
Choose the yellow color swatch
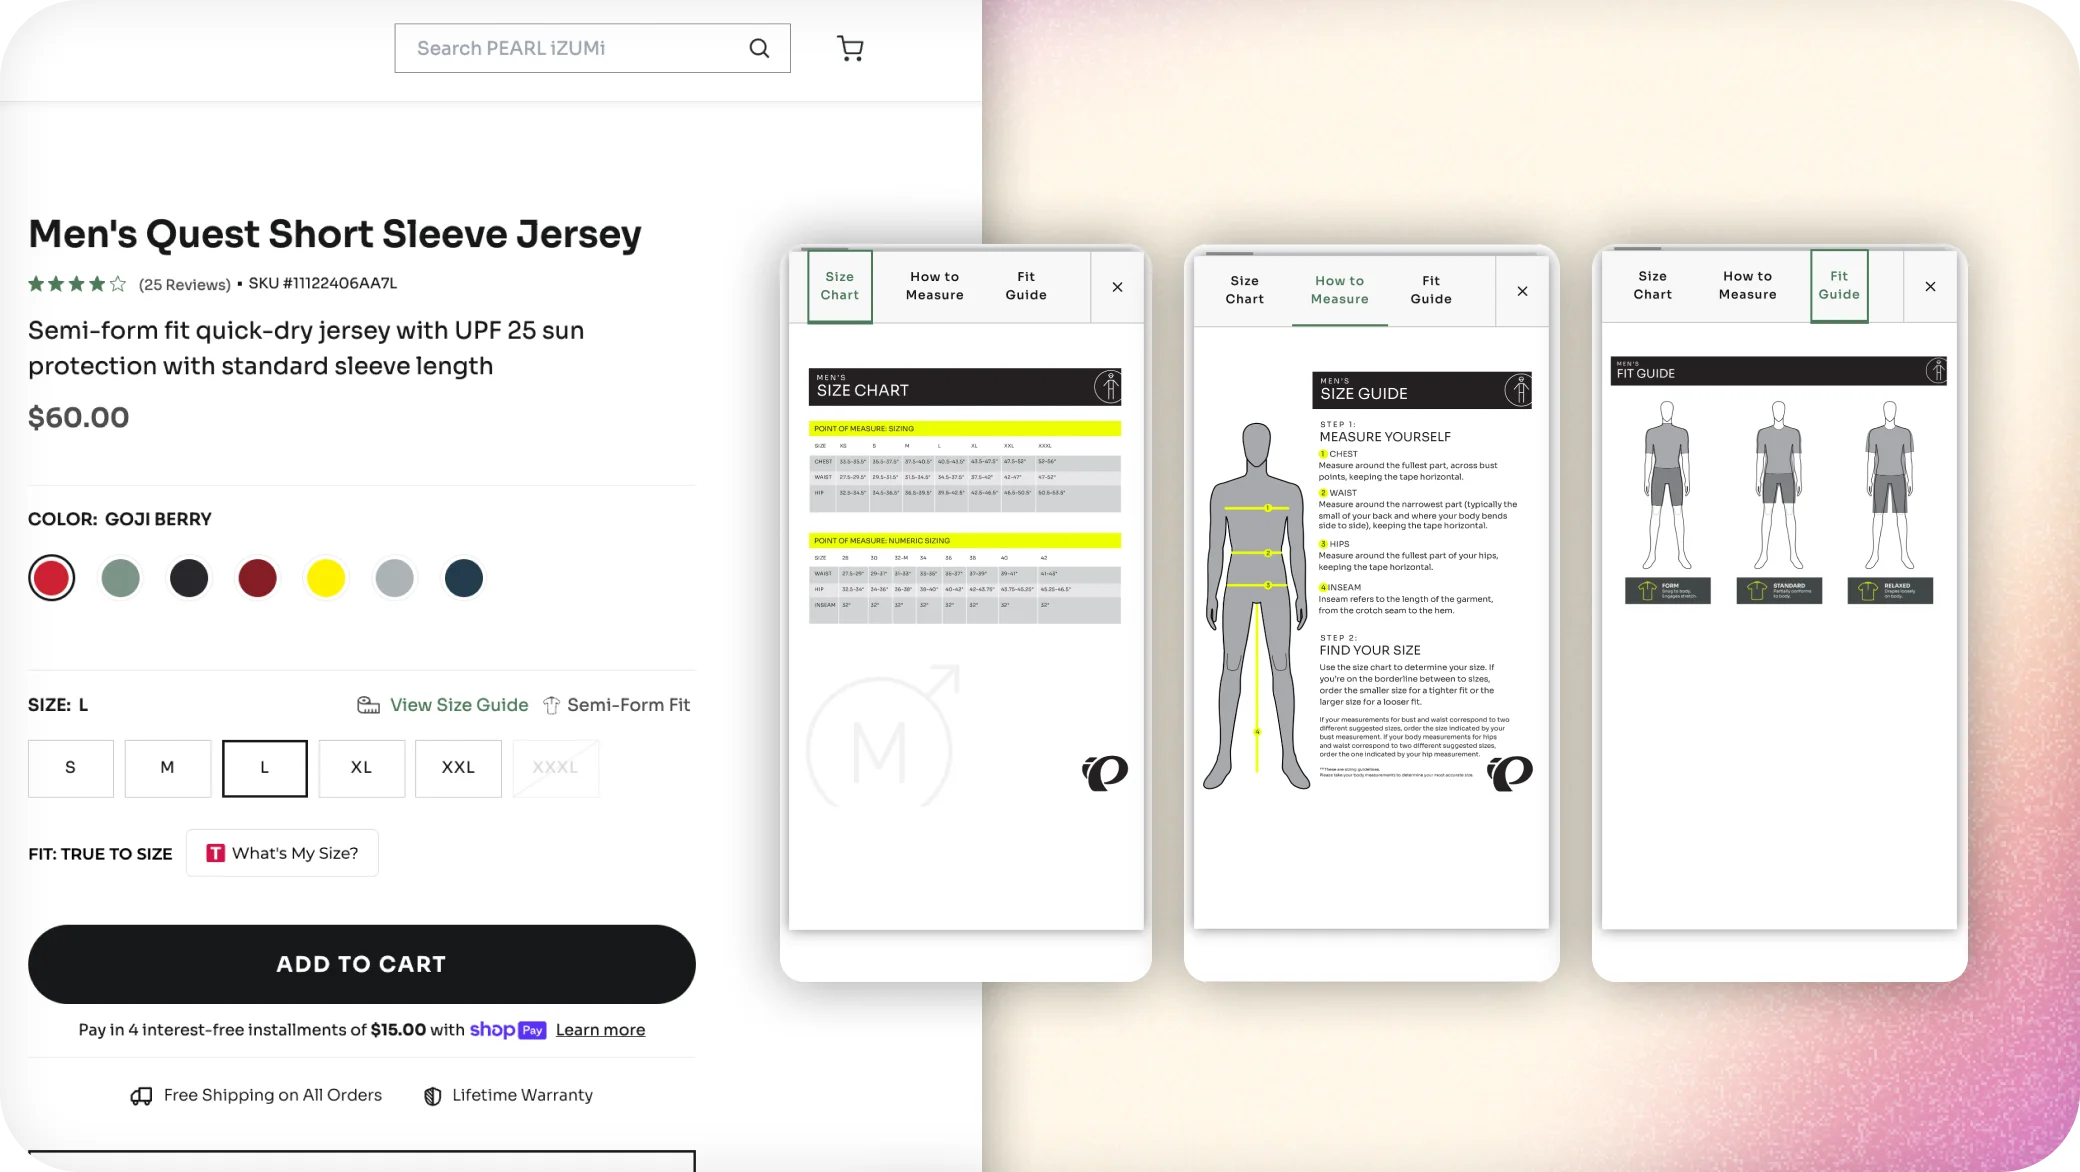click(x=326, y=578)
